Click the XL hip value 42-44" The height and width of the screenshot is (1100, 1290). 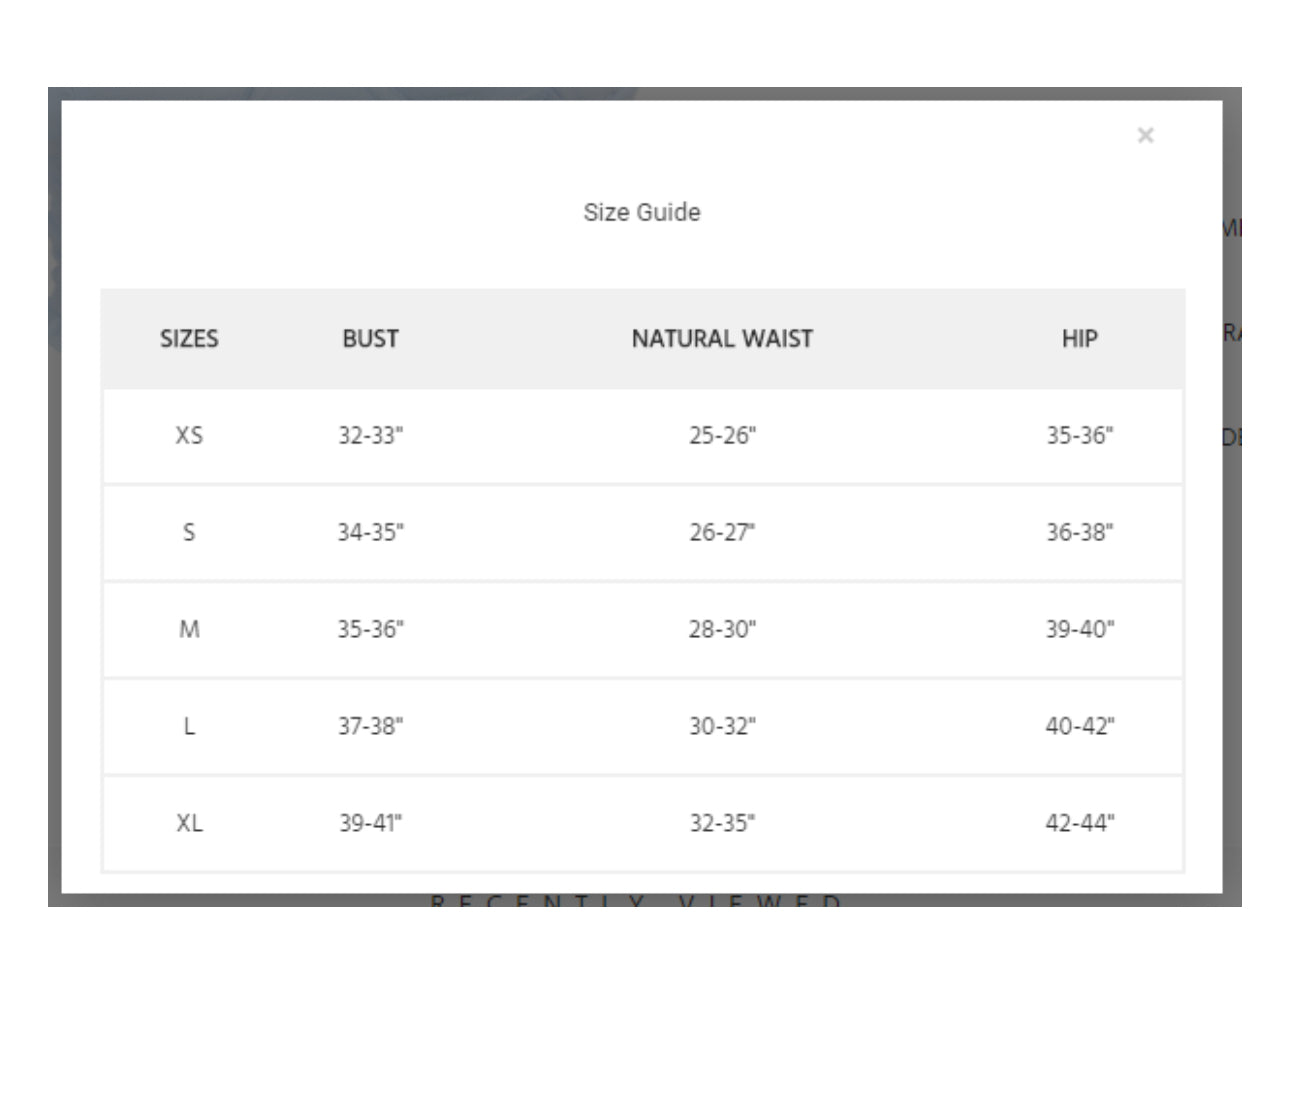tap(1080, 823)
